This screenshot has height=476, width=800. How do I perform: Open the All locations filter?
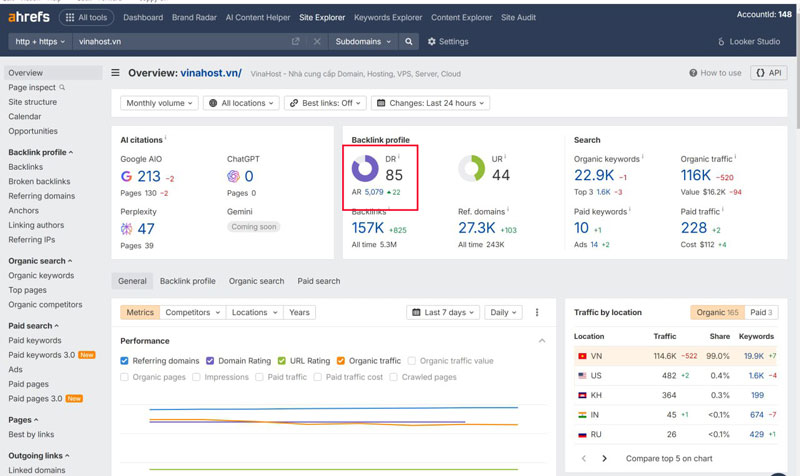pyautogui.click(x=241, y=103)
